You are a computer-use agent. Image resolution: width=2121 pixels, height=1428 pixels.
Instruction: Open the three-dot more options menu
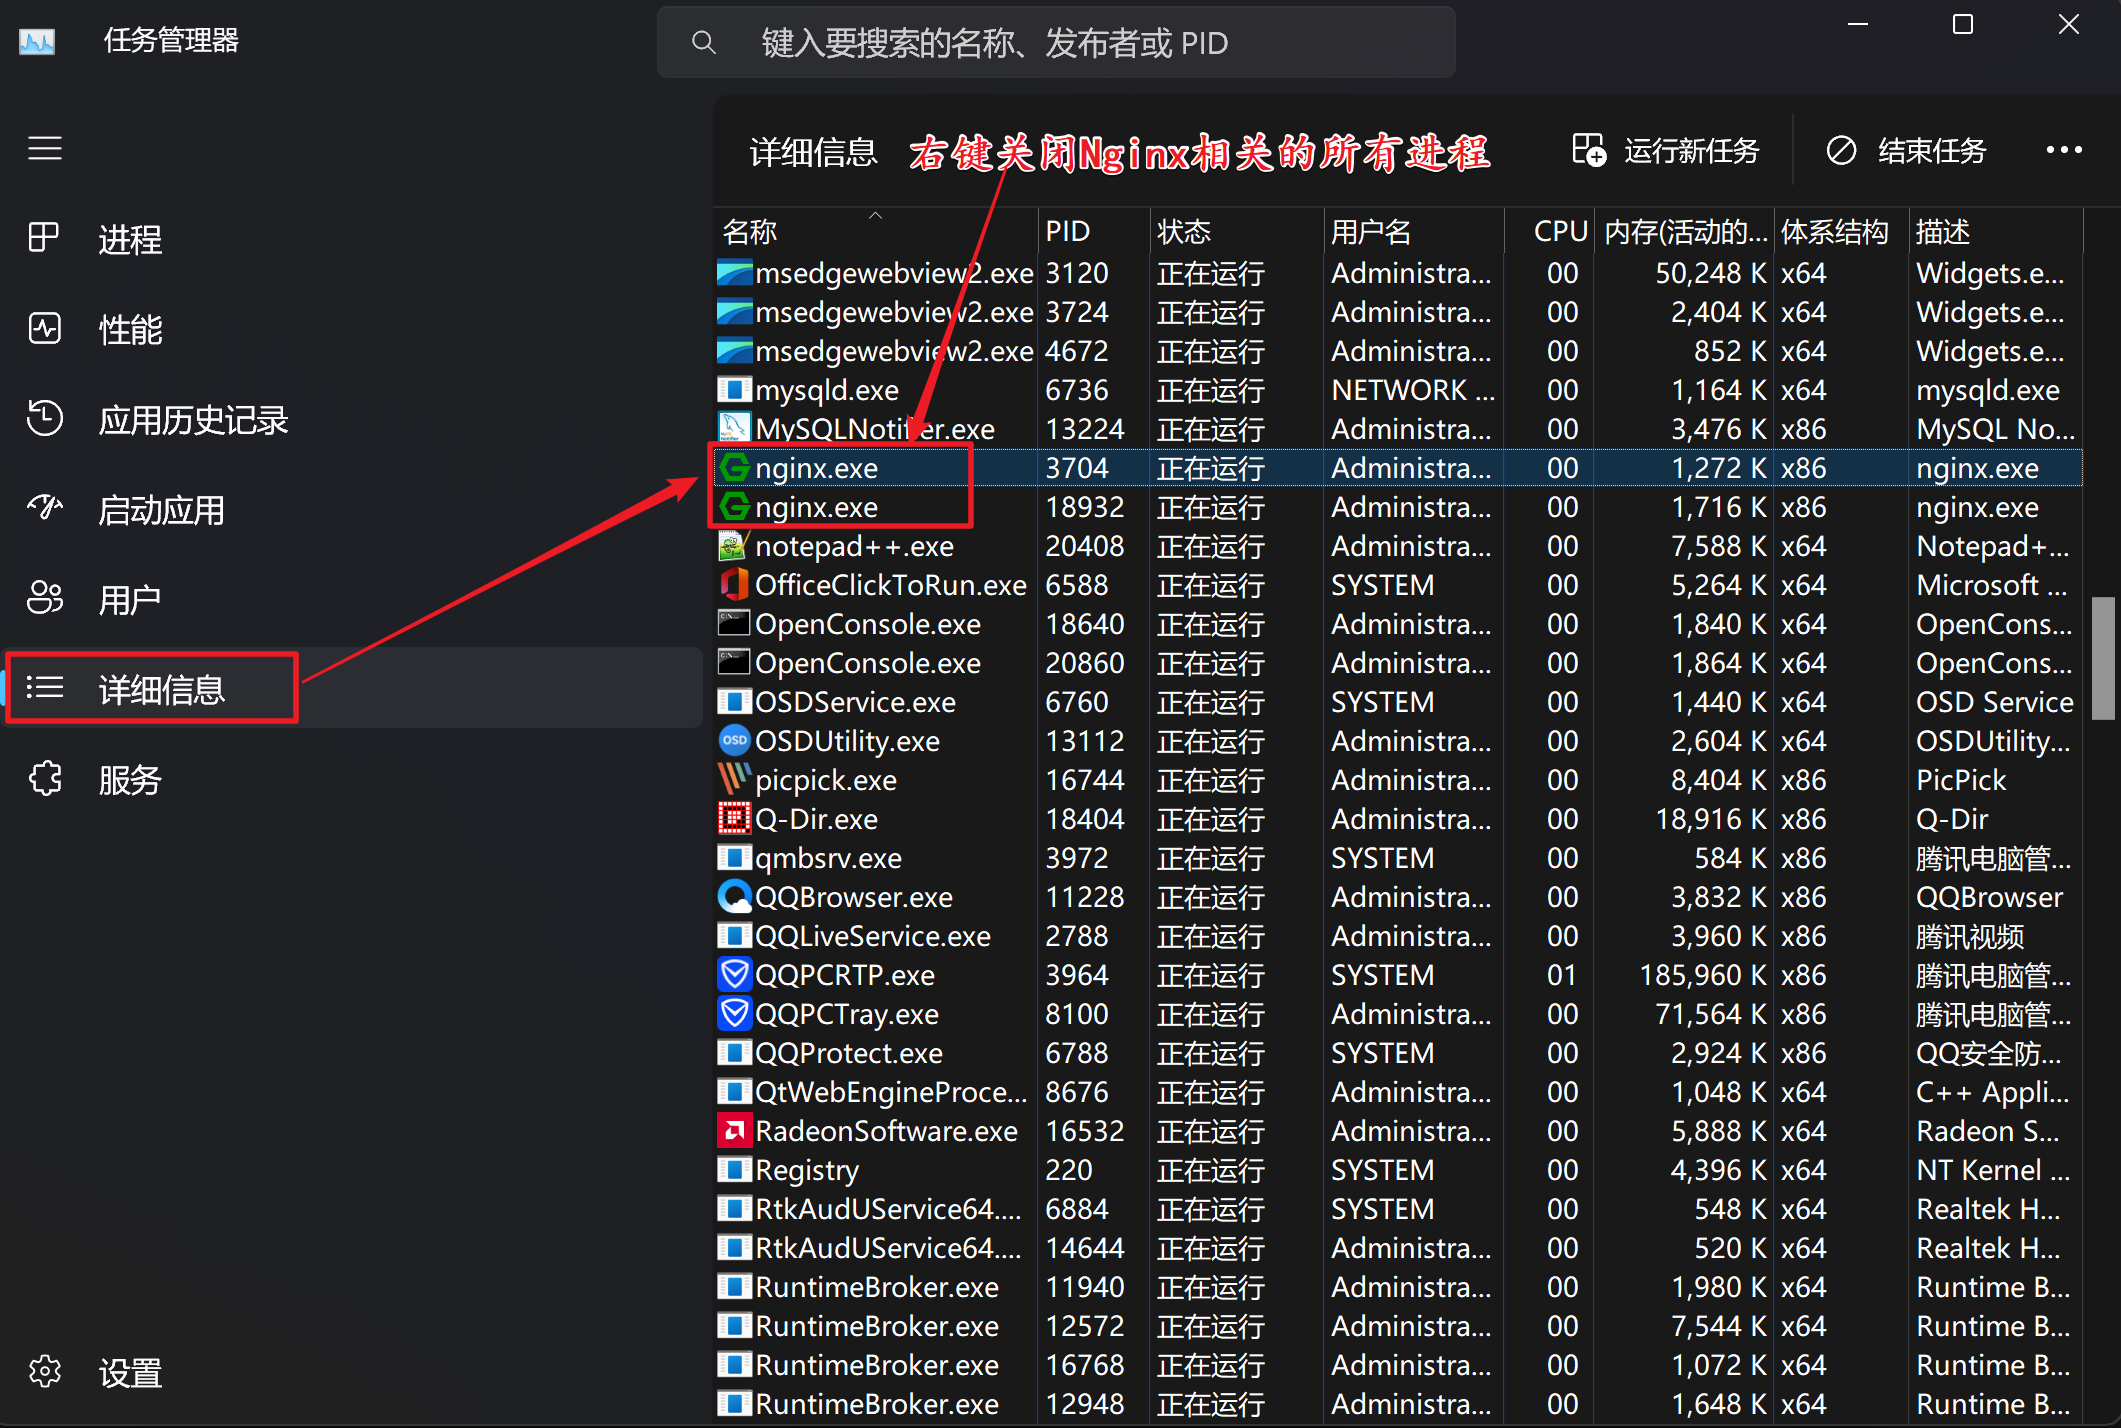pos(2063,150)
